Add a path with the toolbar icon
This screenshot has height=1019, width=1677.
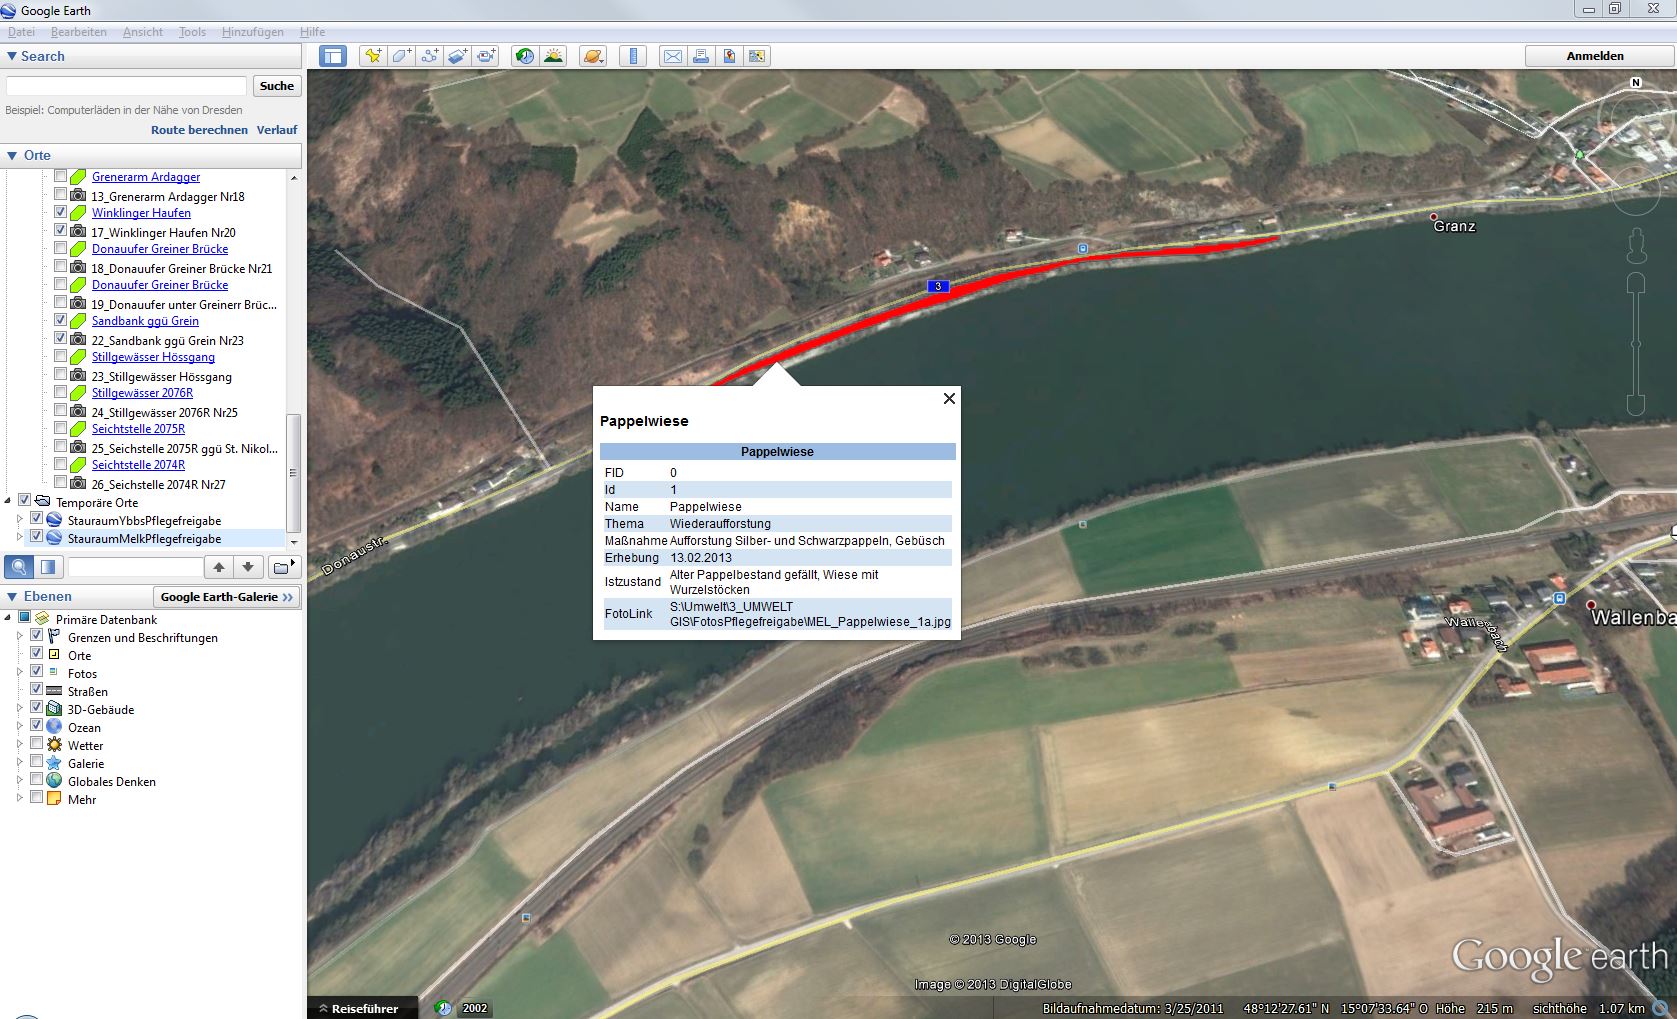pos(429,56)
